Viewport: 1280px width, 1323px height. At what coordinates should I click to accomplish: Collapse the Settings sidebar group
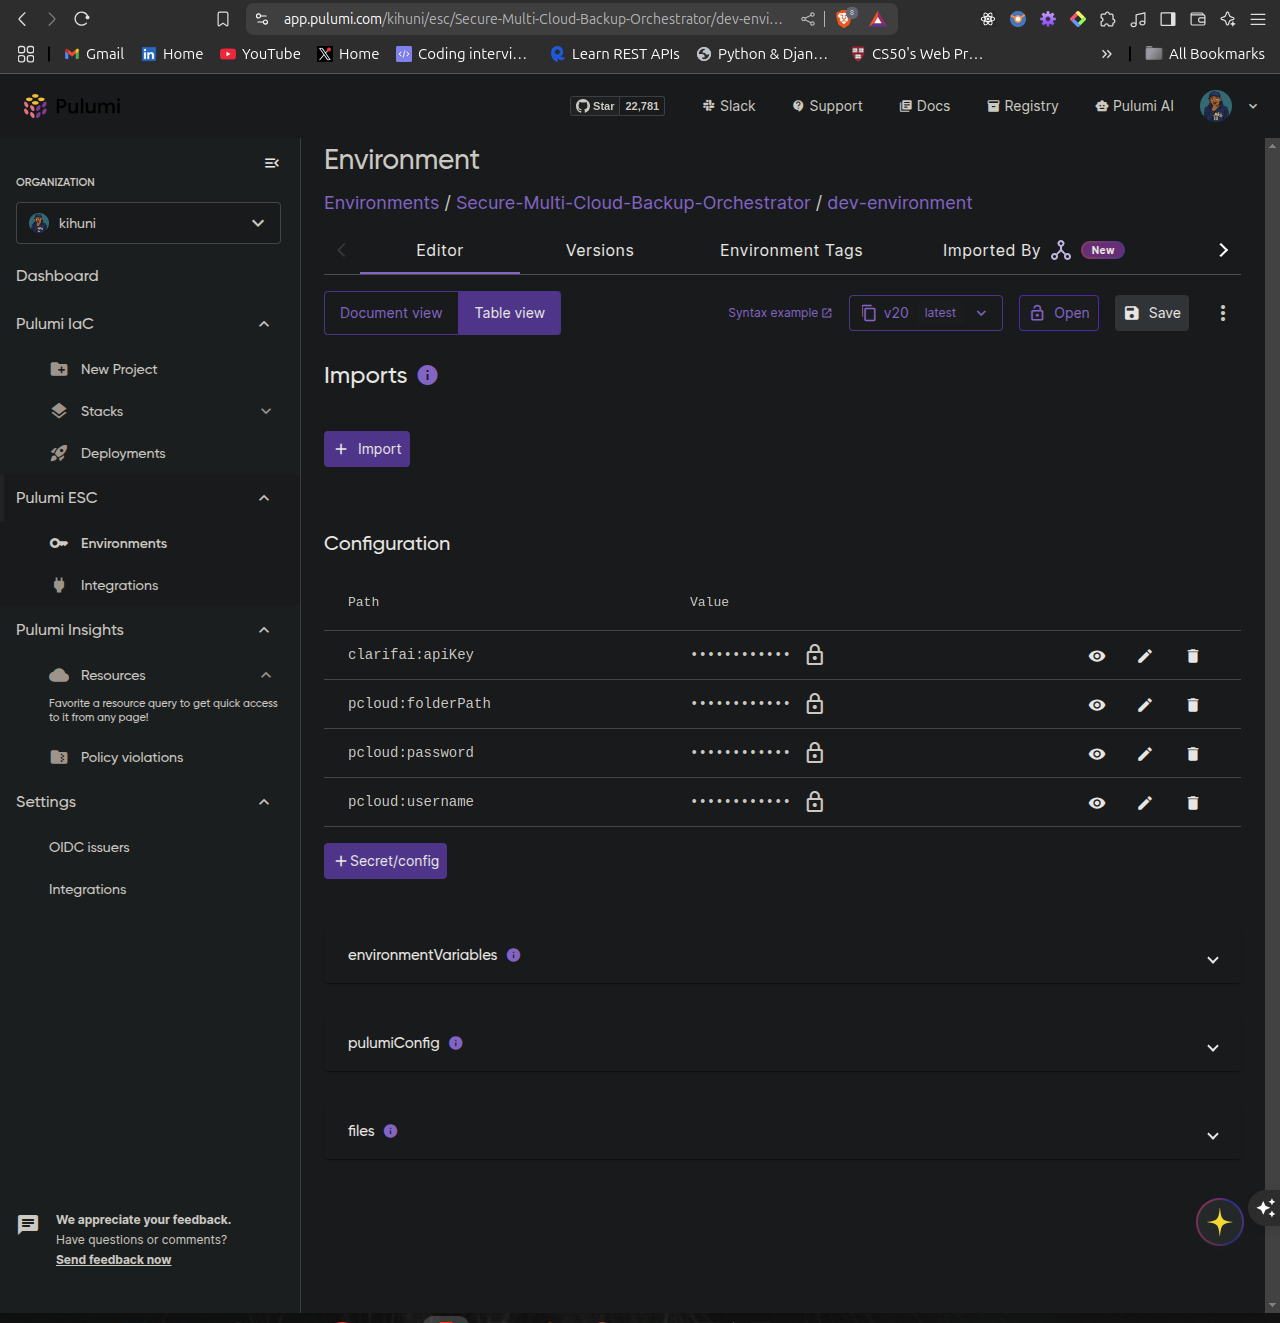pos(264,802)
